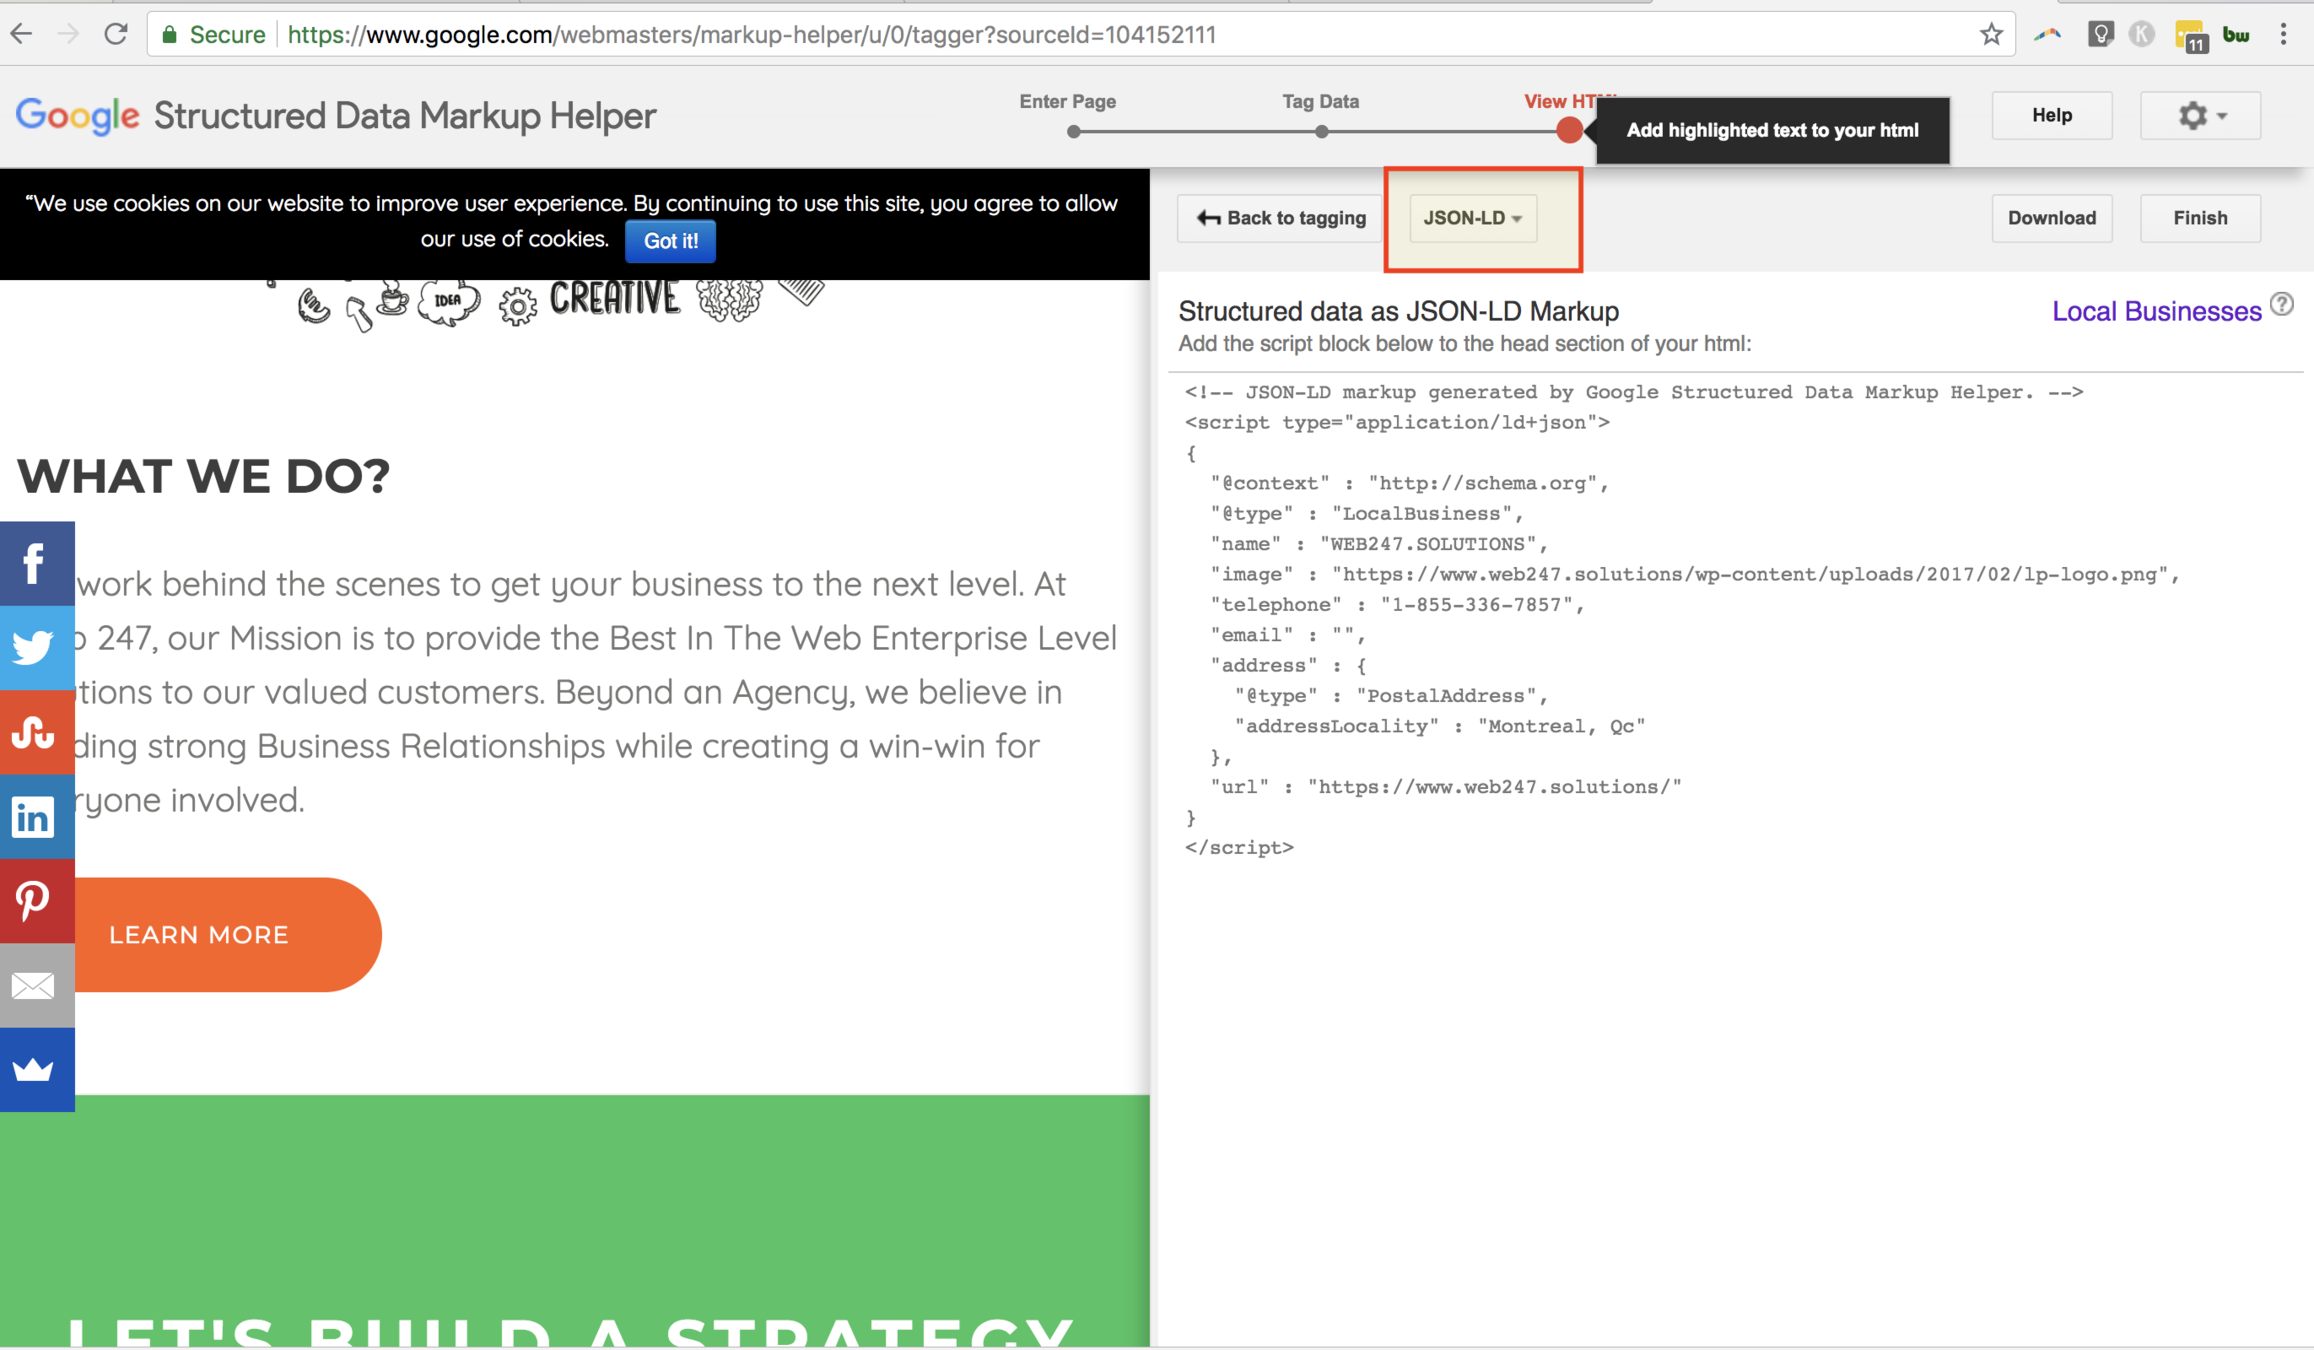Click the email envelope share icon
Viewport: 2314px width, 1350px height.
tap(36, 986)
